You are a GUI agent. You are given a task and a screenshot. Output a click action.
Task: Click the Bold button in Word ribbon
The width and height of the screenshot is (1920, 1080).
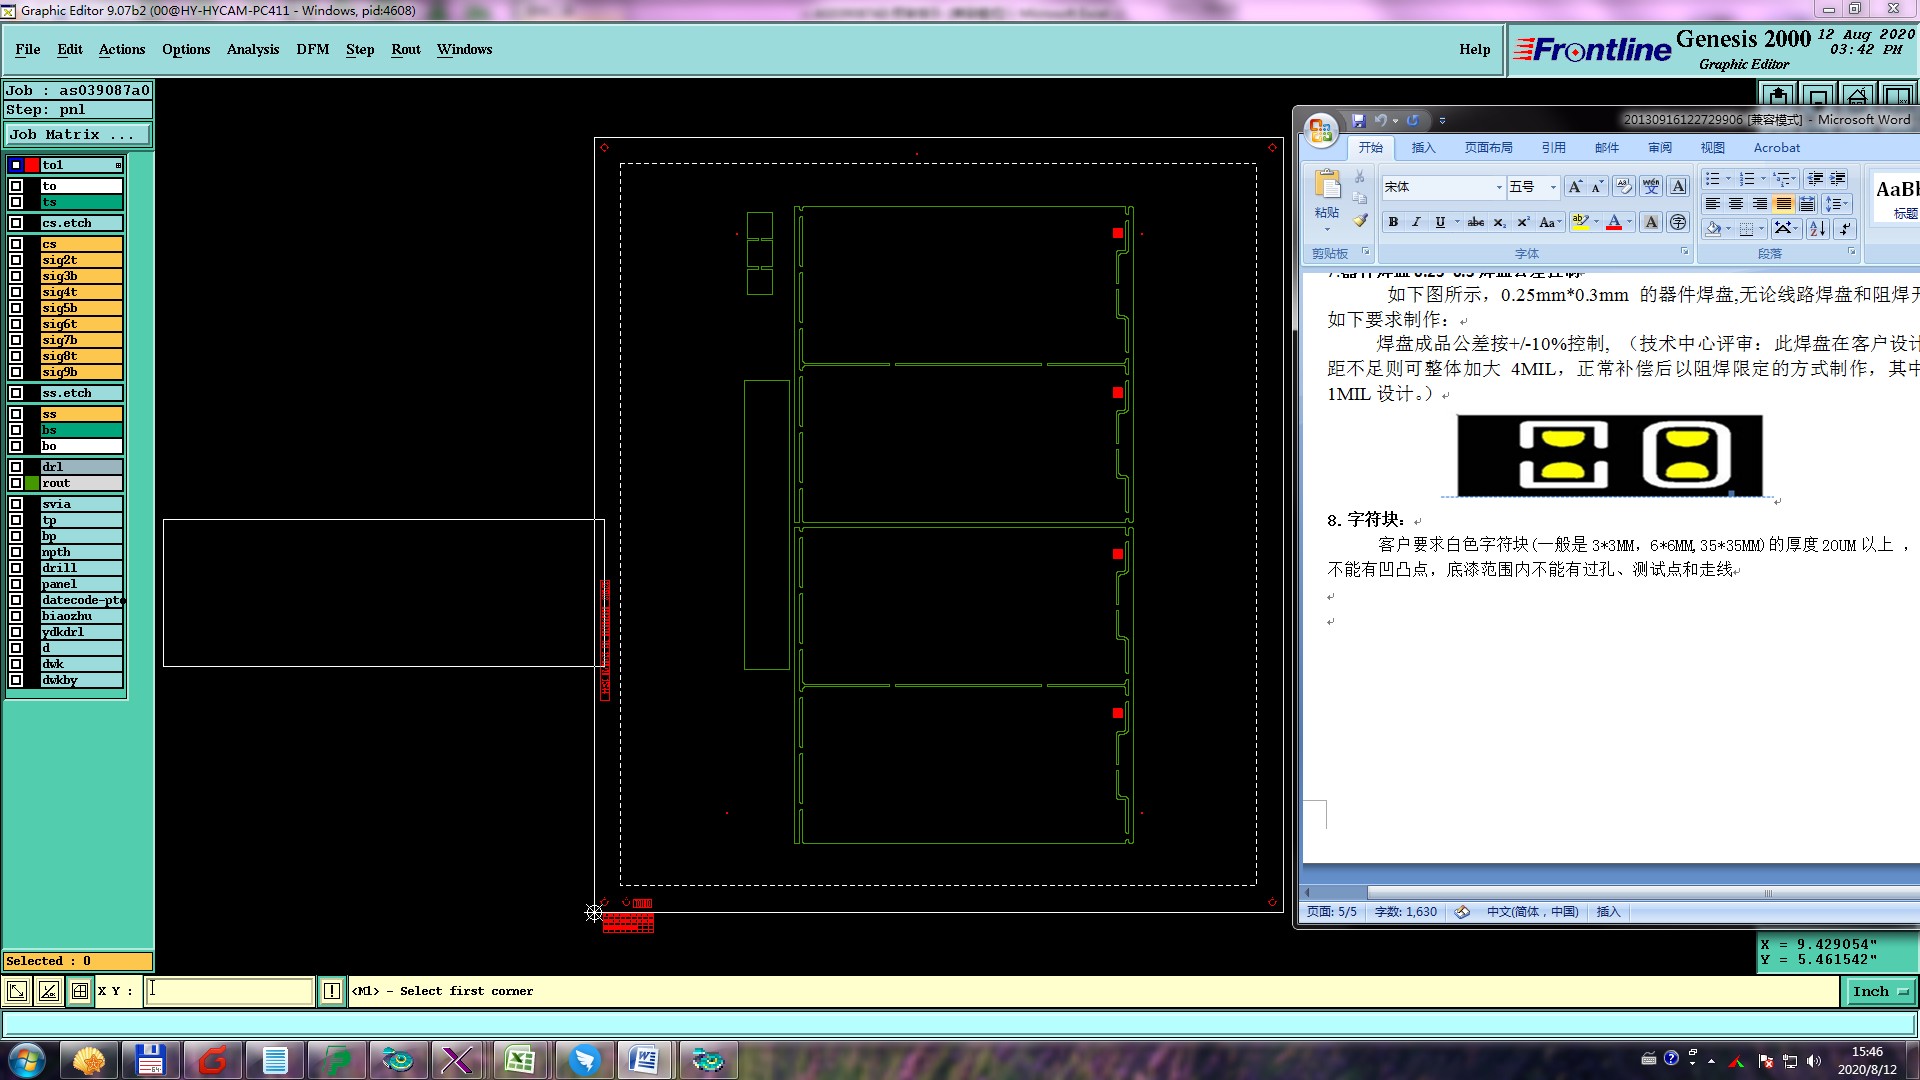pyautogui.click(x=1393, y=222)
